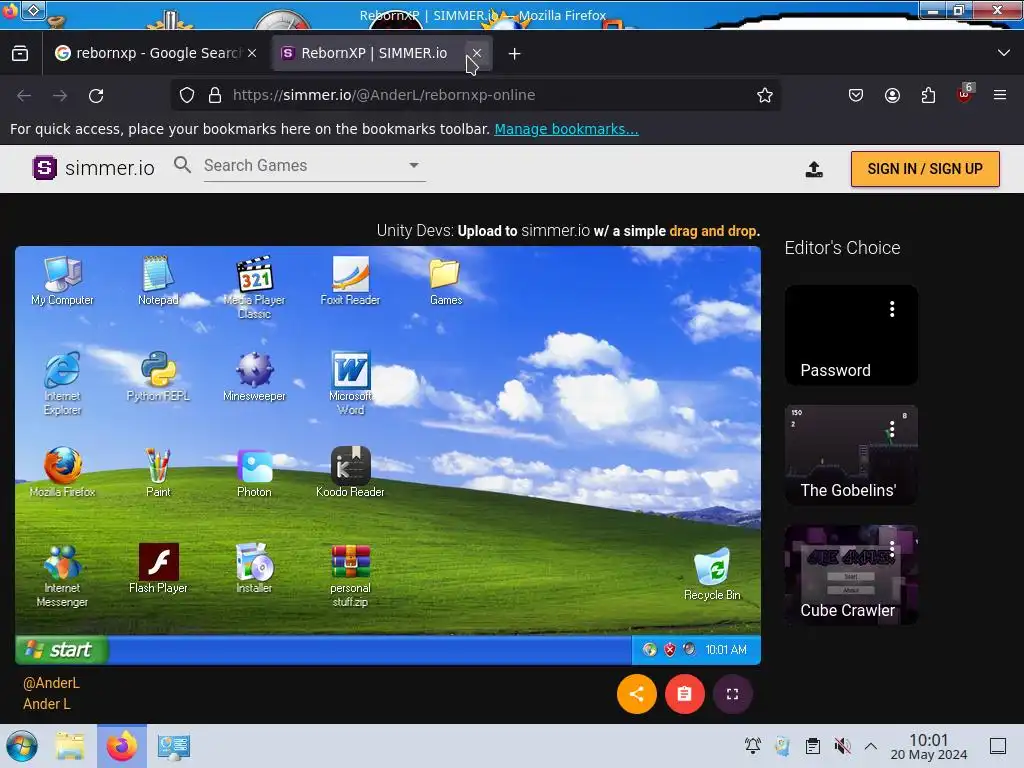Screen dimensions: 1024x768
Task: Click SIGN IN / SIGN UP button
Action: 925,169
